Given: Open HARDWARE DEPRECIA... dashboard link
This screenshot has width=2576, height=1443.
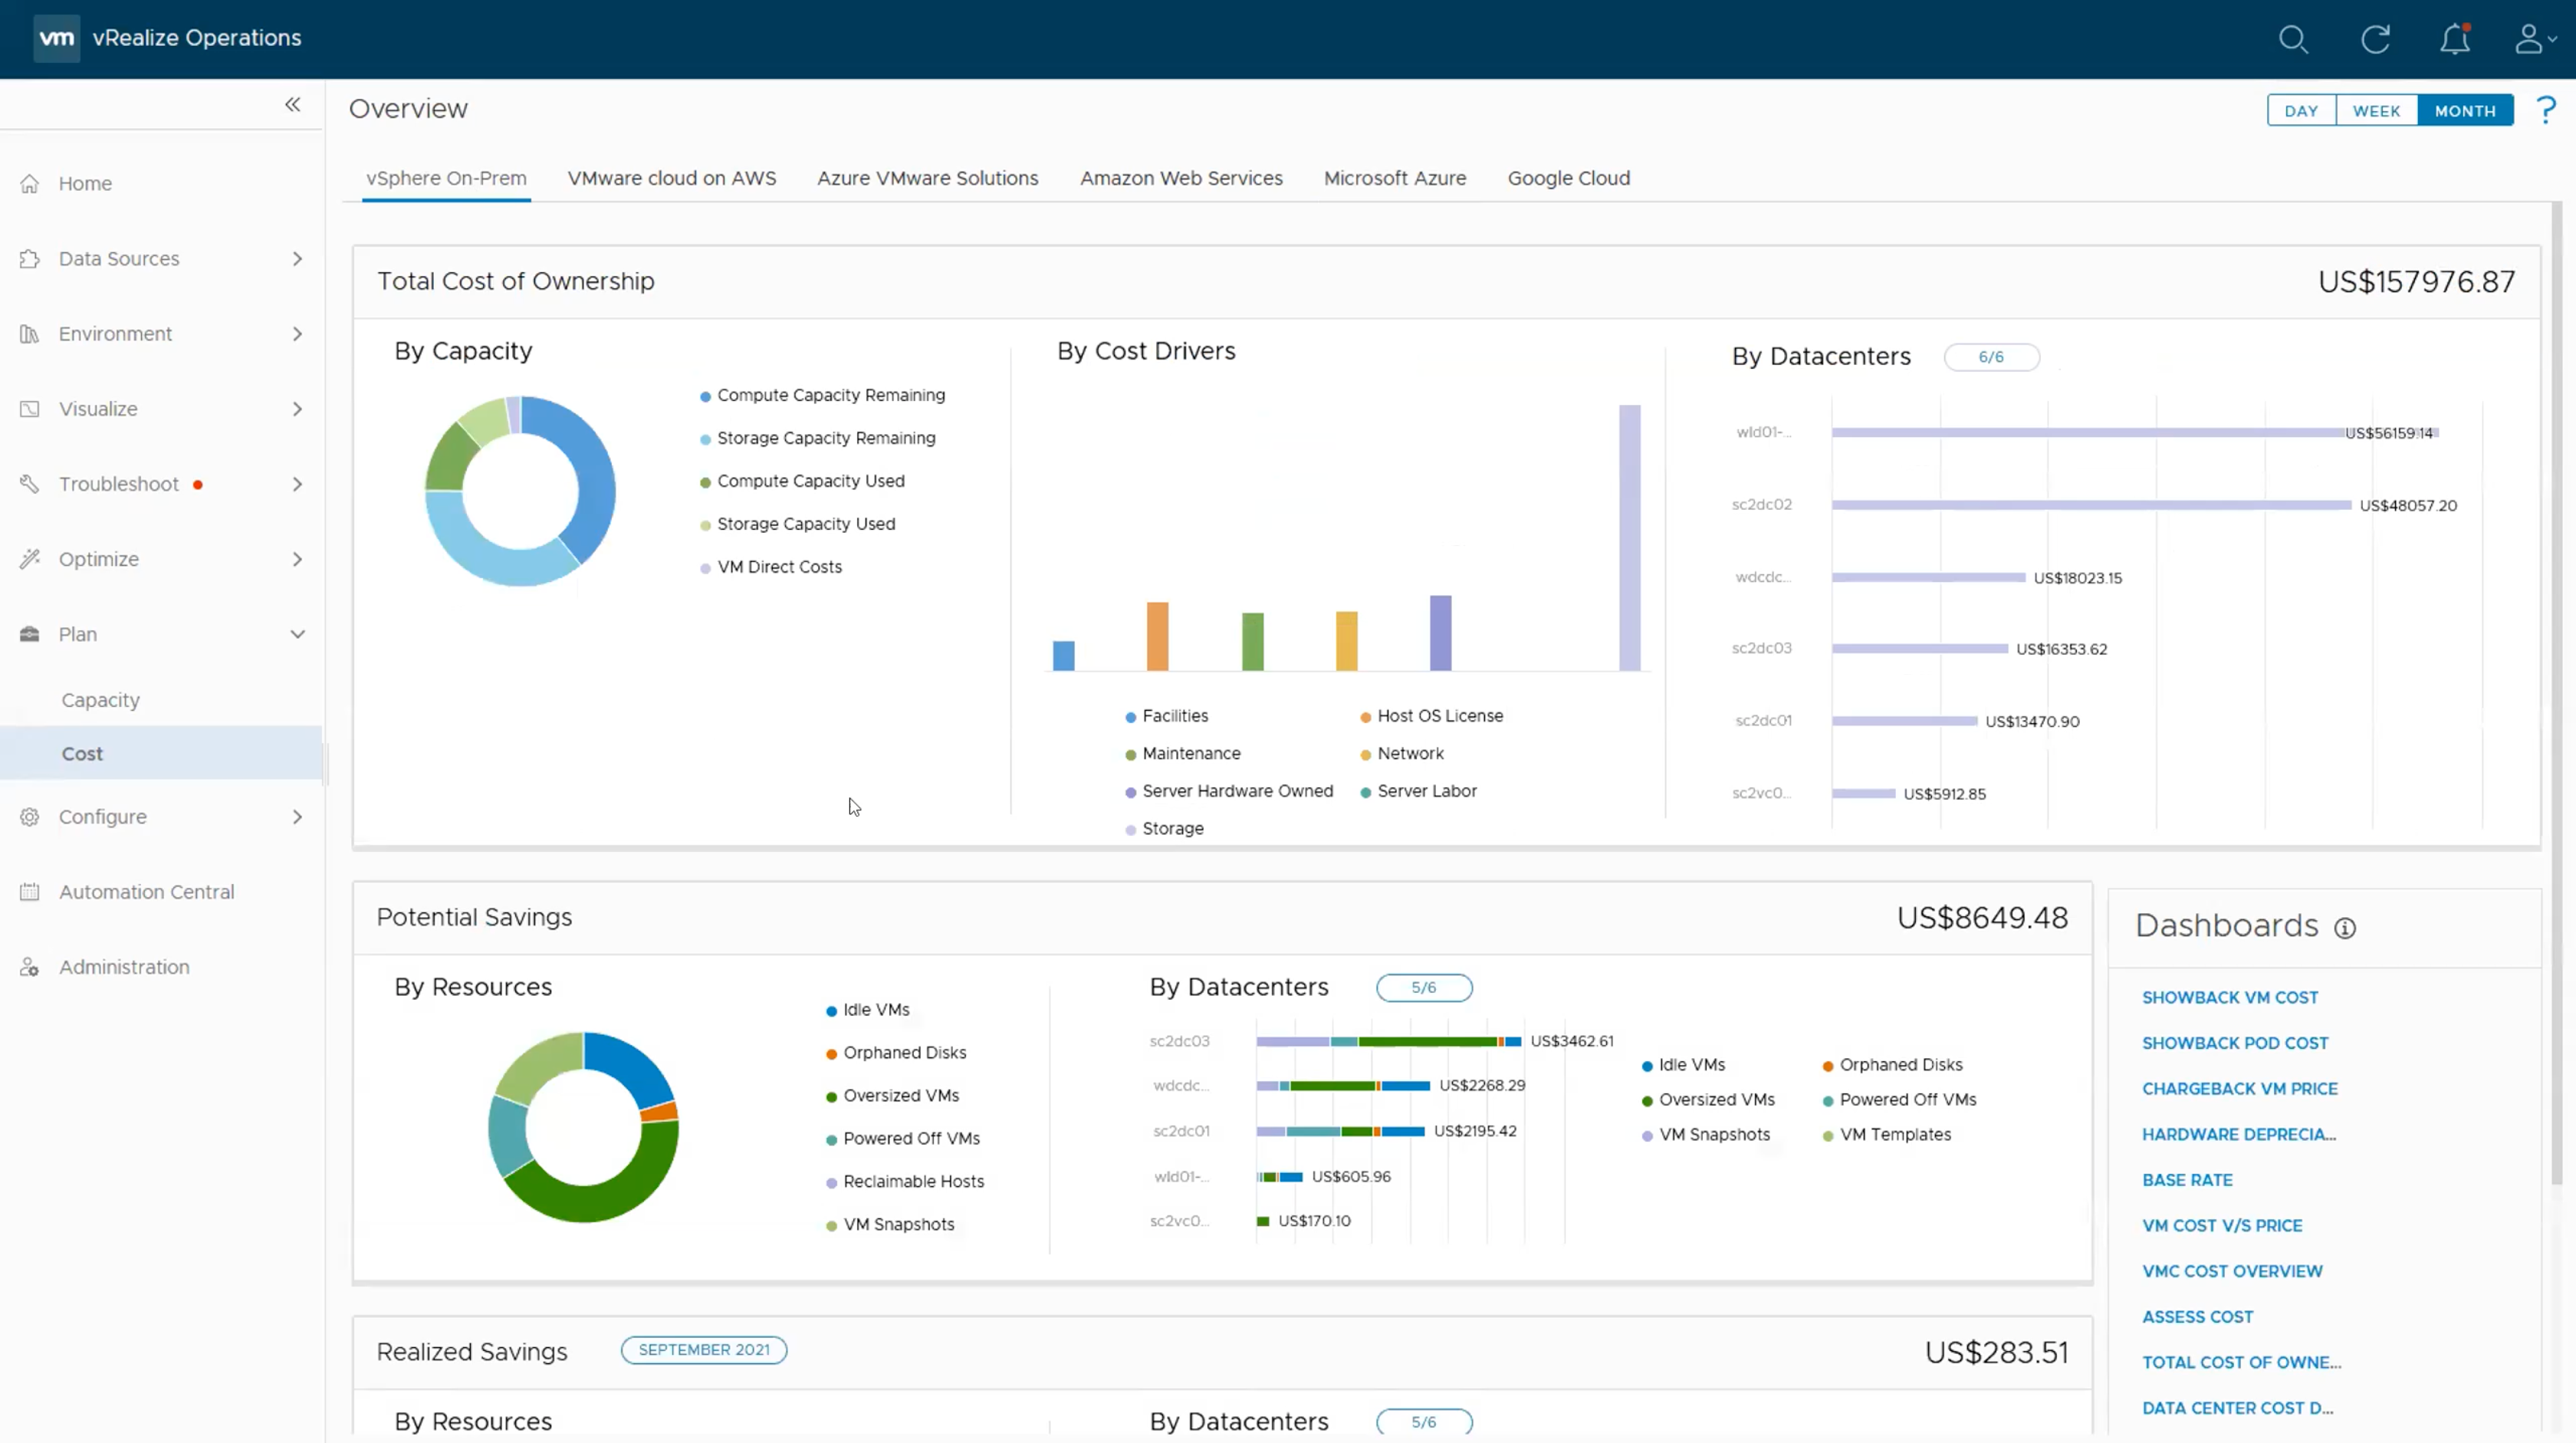Looking at the screenshot, I should coord(2239,1135).
